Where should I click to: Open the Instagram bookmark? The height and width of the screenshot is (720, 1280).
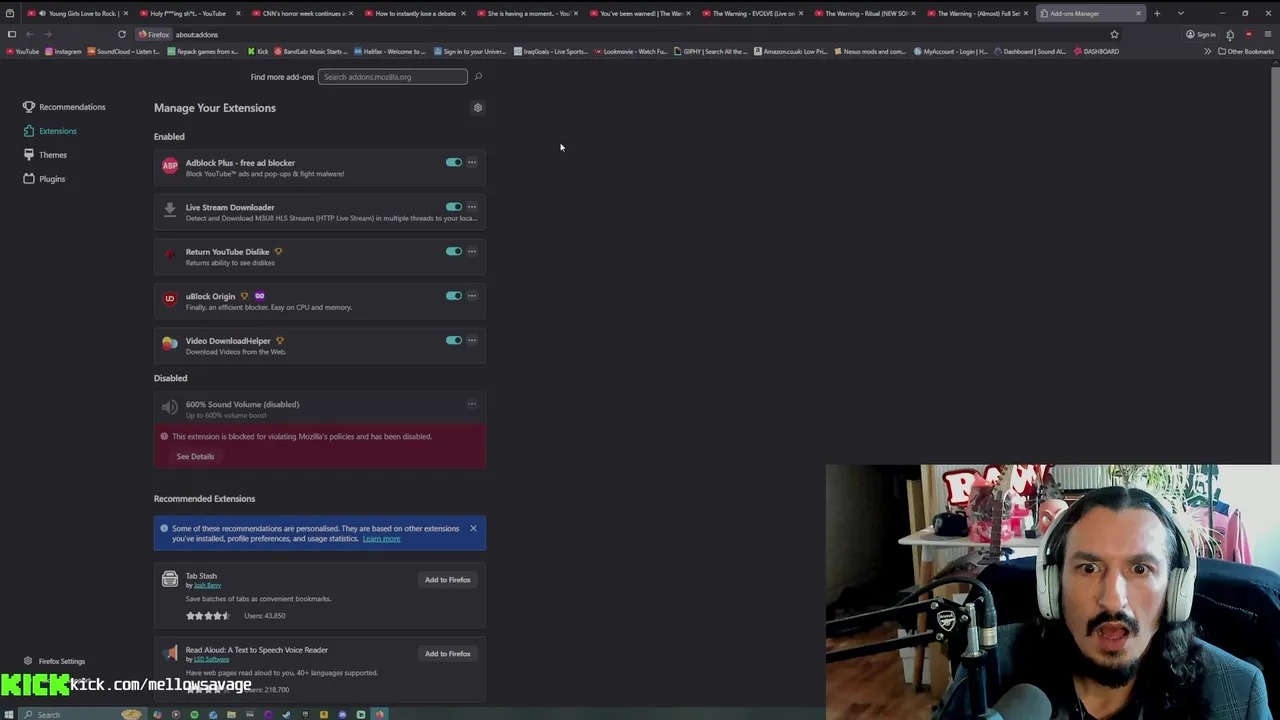pyautogui.click(x=63, y=51)
